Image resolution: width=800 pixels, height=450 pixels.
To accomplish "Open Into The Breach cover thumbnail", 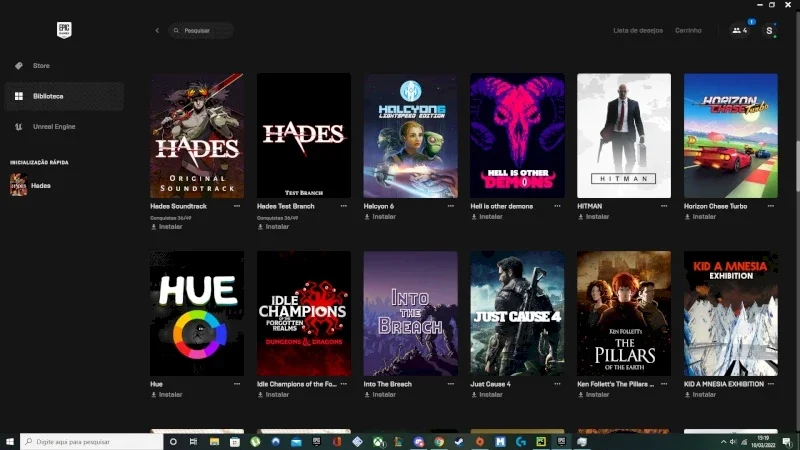I will click(x=410, y=313).
